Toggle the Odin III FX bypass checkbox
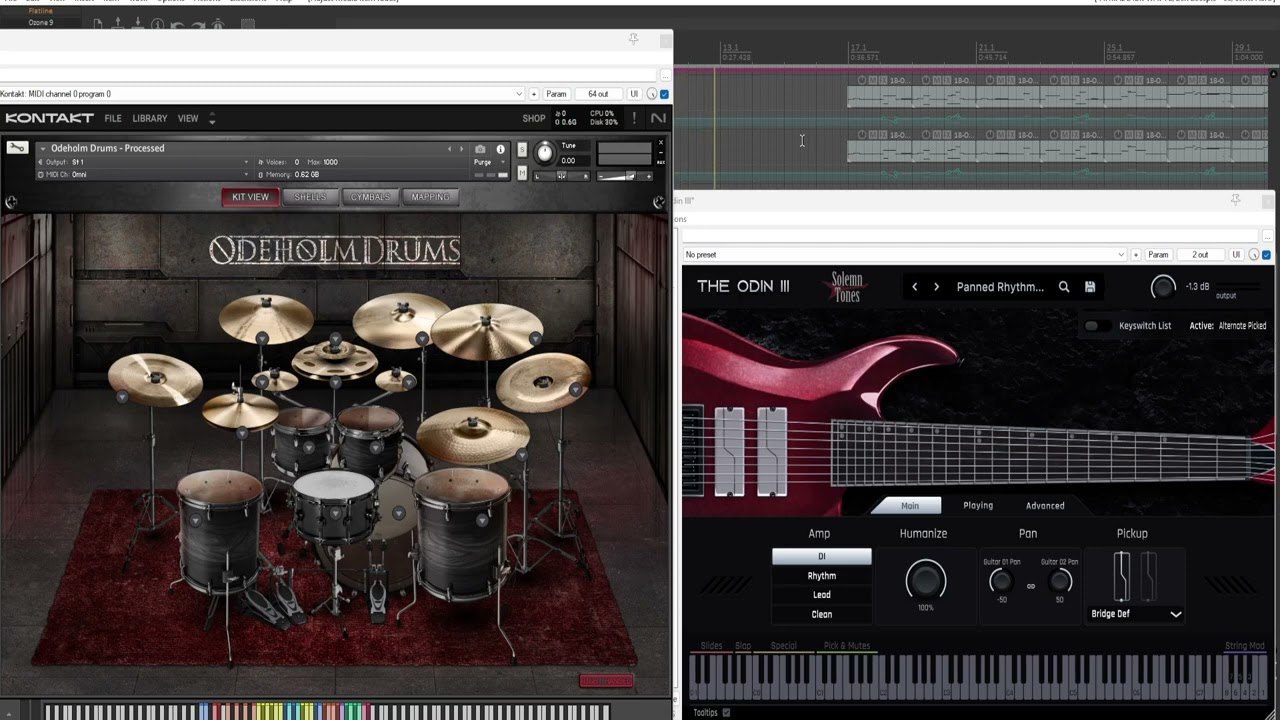1280x720 pixels. click(1266, 255)
